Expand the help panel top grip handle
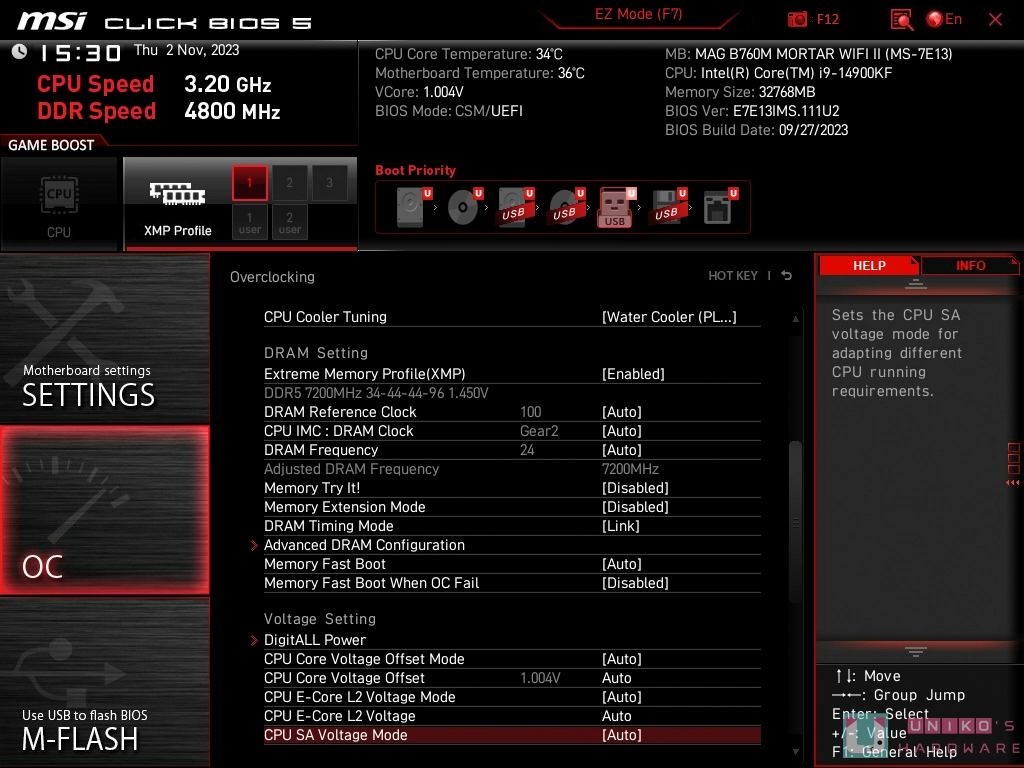This screenshot has width=1024, height=768. (916, 283)
